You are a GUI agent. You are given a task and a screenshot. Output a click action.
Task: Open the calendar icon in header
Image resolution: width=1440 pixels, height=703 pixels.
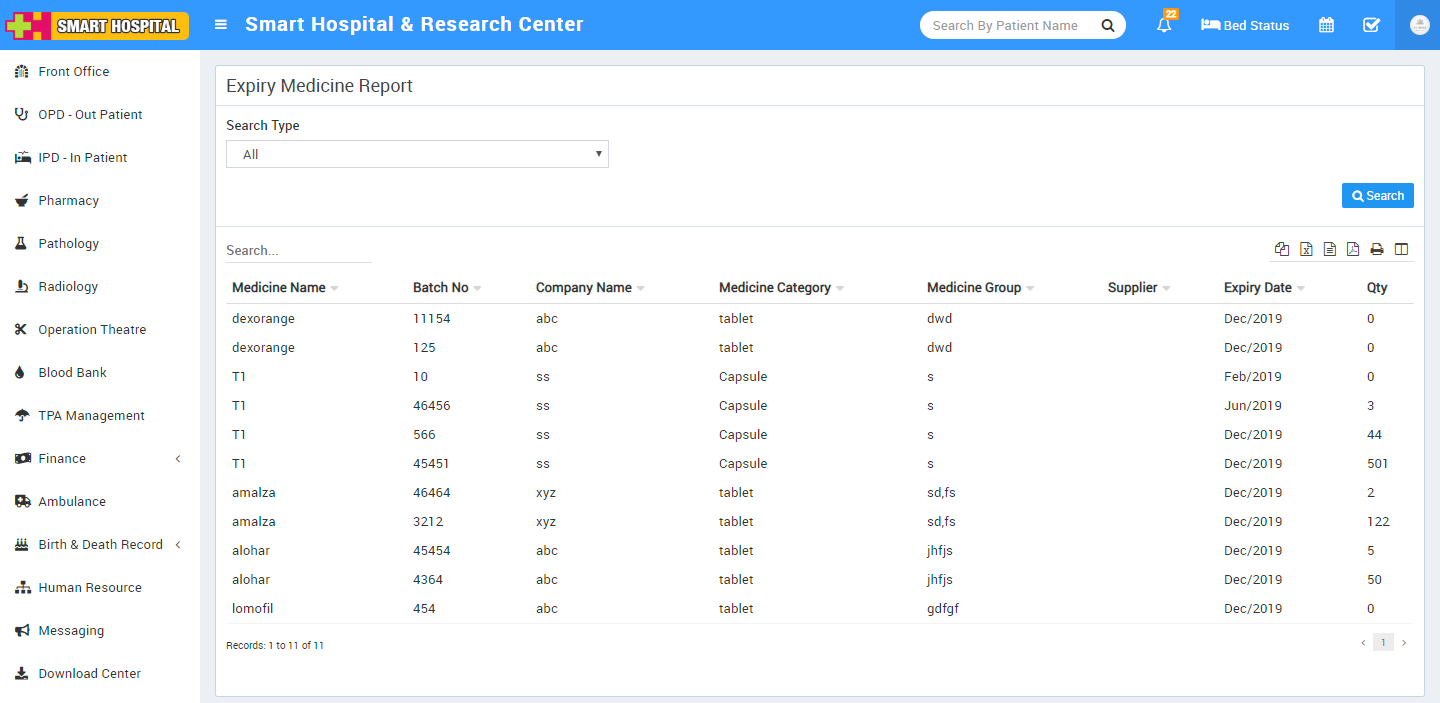click(1326, 25)
